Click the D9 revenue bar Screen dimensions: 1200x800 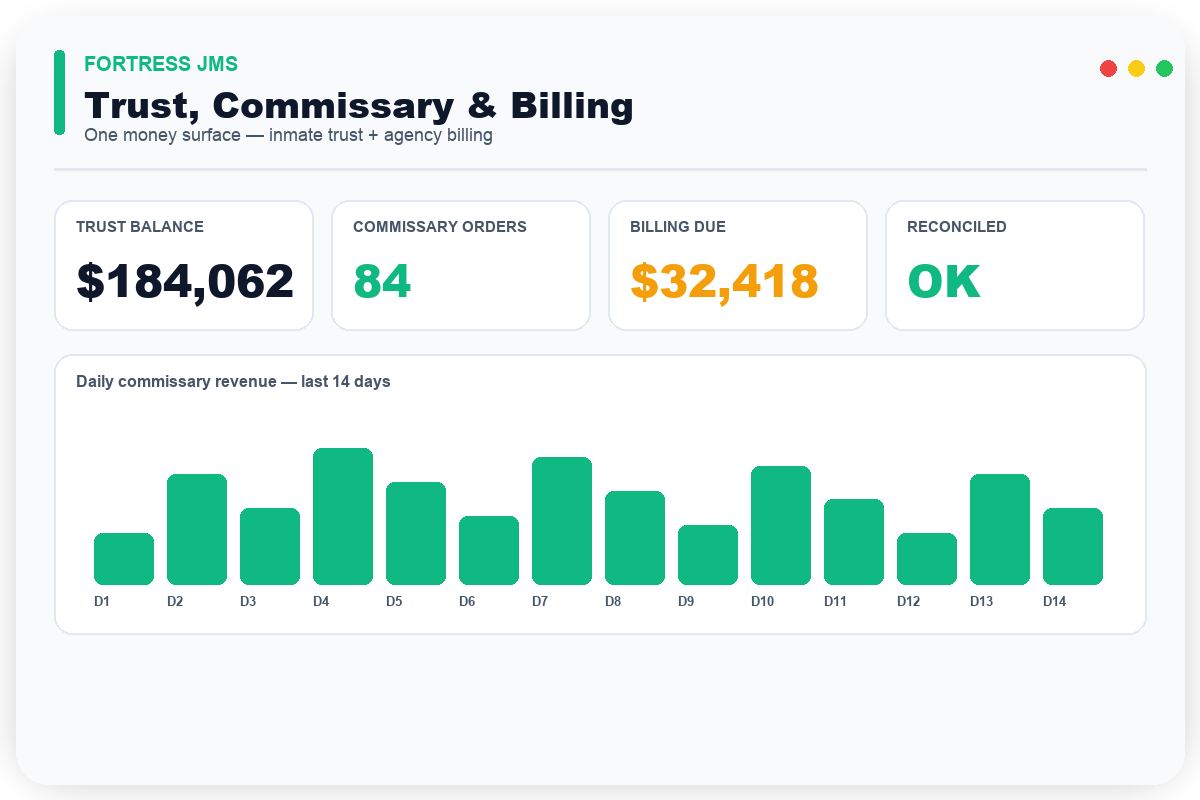[x=708, y=555]
